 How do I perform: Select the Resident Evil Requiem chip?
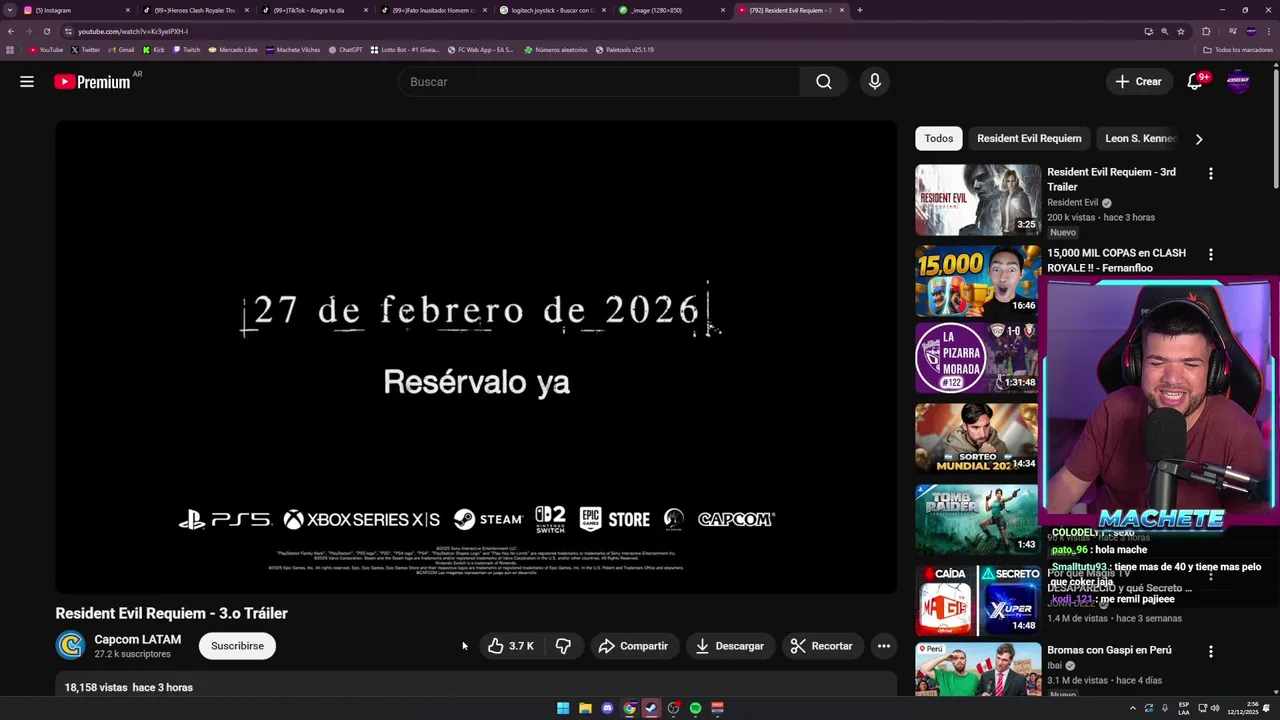1029,139
